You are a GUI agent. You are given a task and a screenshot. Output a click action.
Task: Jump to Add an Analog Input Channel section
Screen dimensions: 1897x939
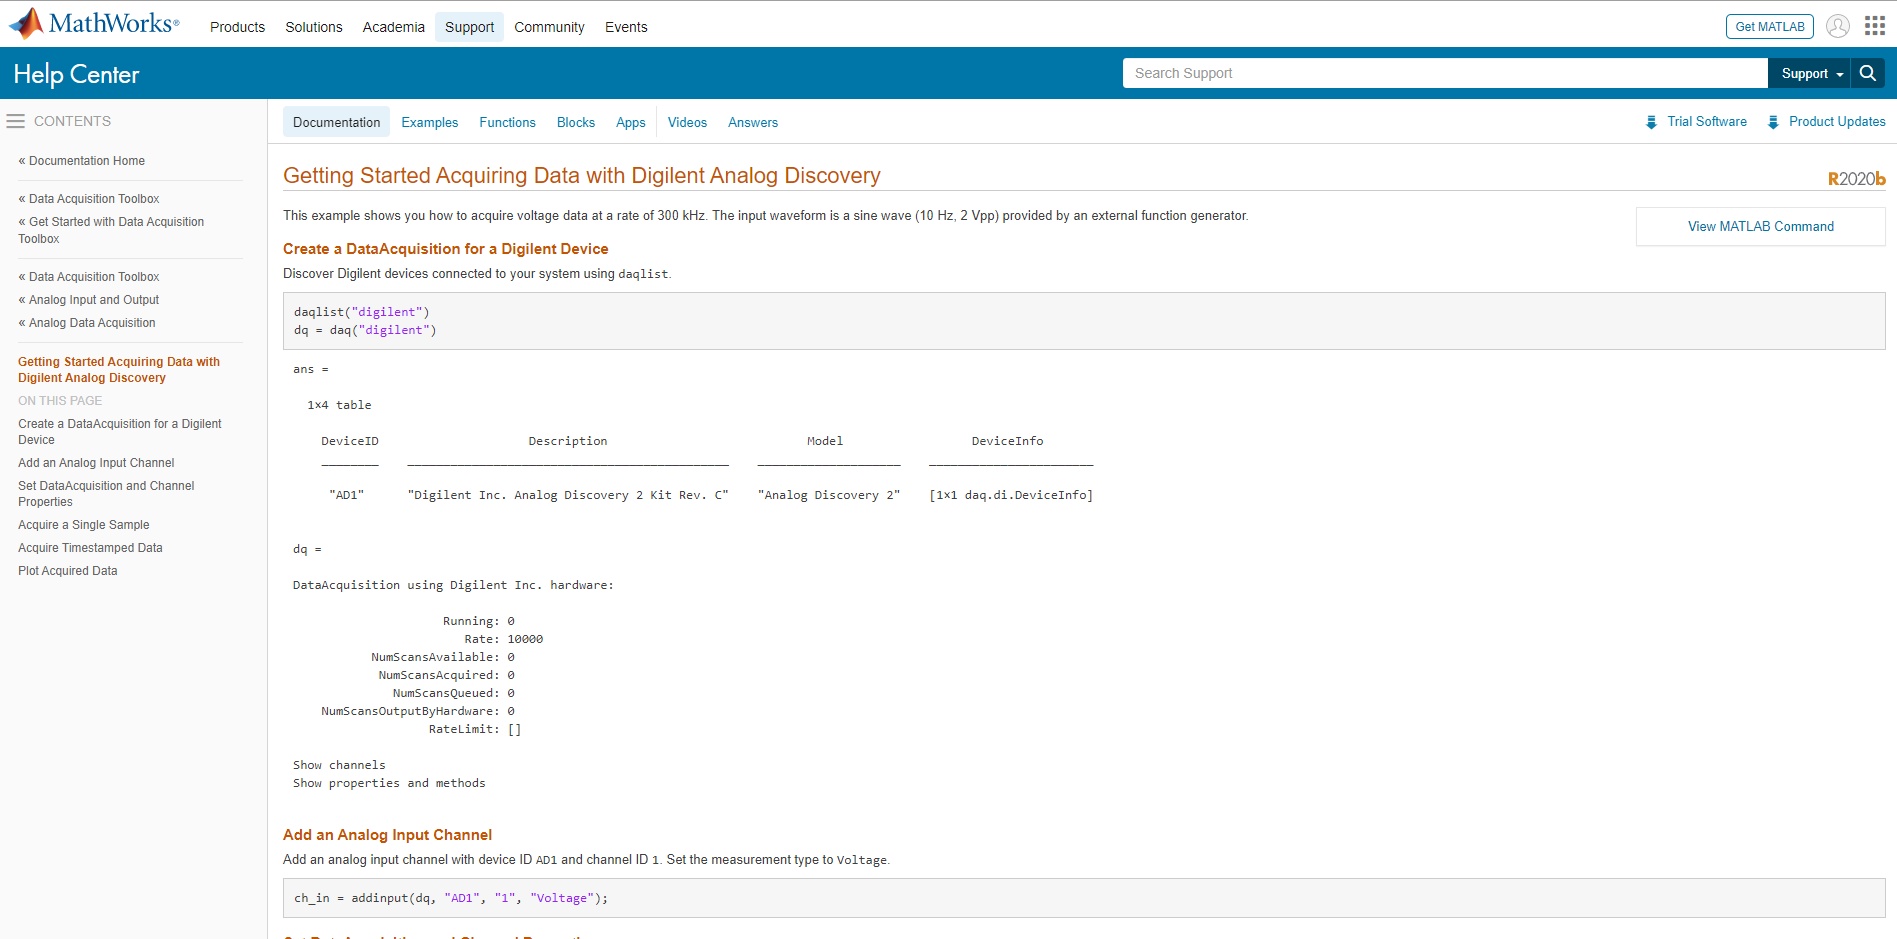tap(96, 462)
